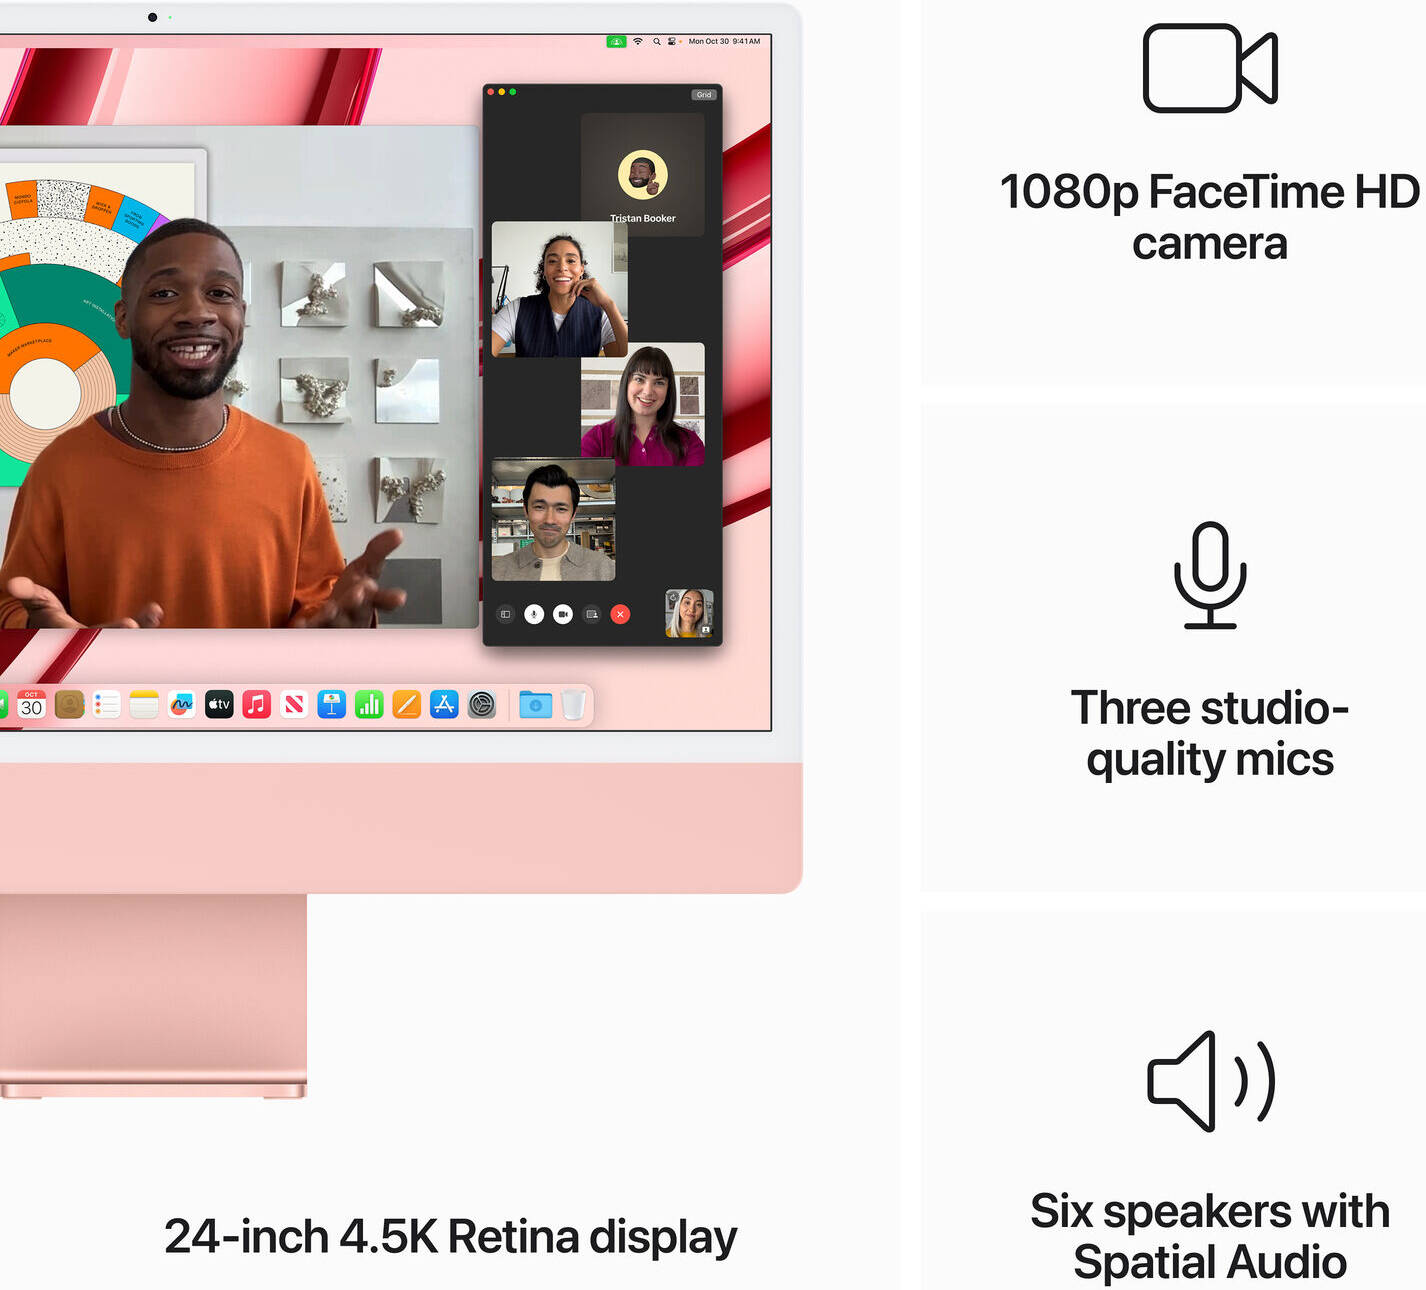Click the date and time in menu bar
The image size is (1426, 1290).
(724, 41)
